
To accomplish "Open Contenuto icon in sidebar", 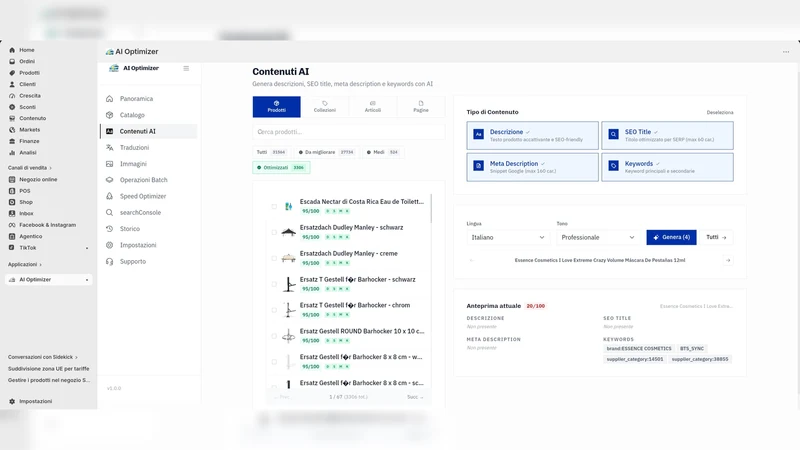I will [x=12, y=118].
